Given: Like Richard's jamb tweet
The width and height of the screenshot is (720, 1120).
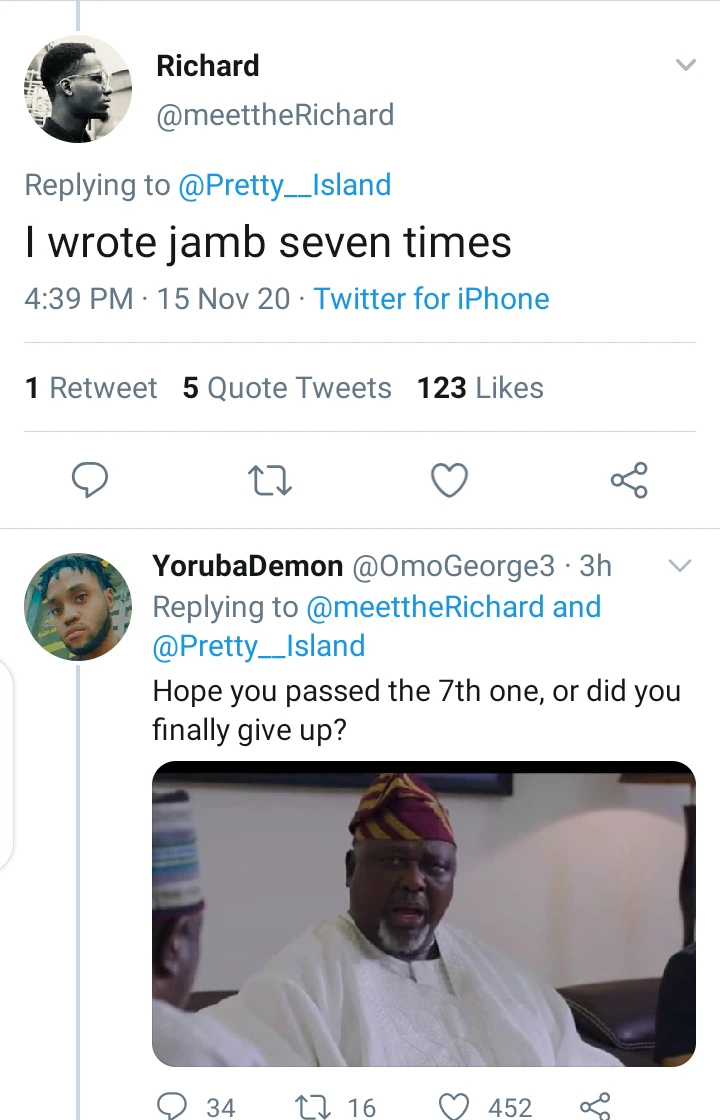Looking at the screenshot, I should (x=449, y=481).
